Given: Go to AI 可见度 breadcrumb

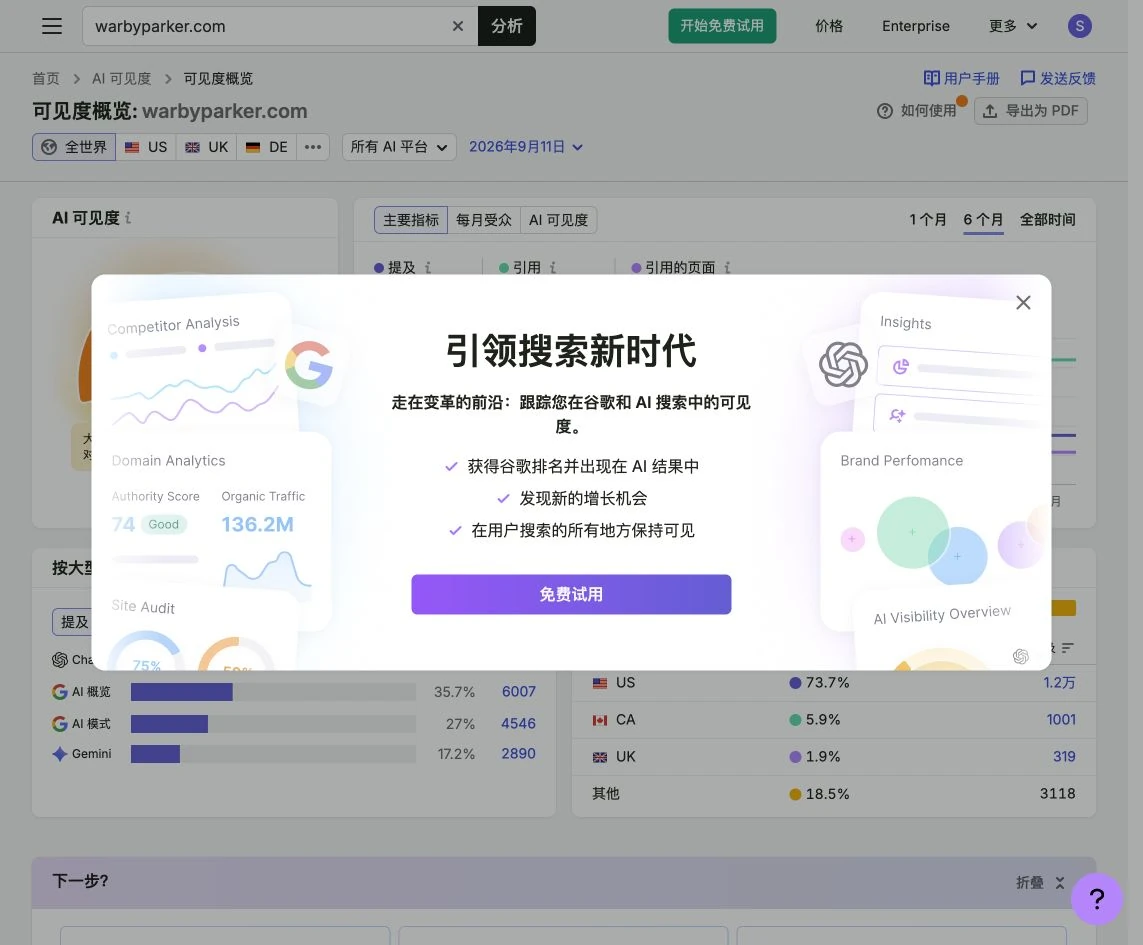Looking at the screenshot, I should click(x=121, y=79).
